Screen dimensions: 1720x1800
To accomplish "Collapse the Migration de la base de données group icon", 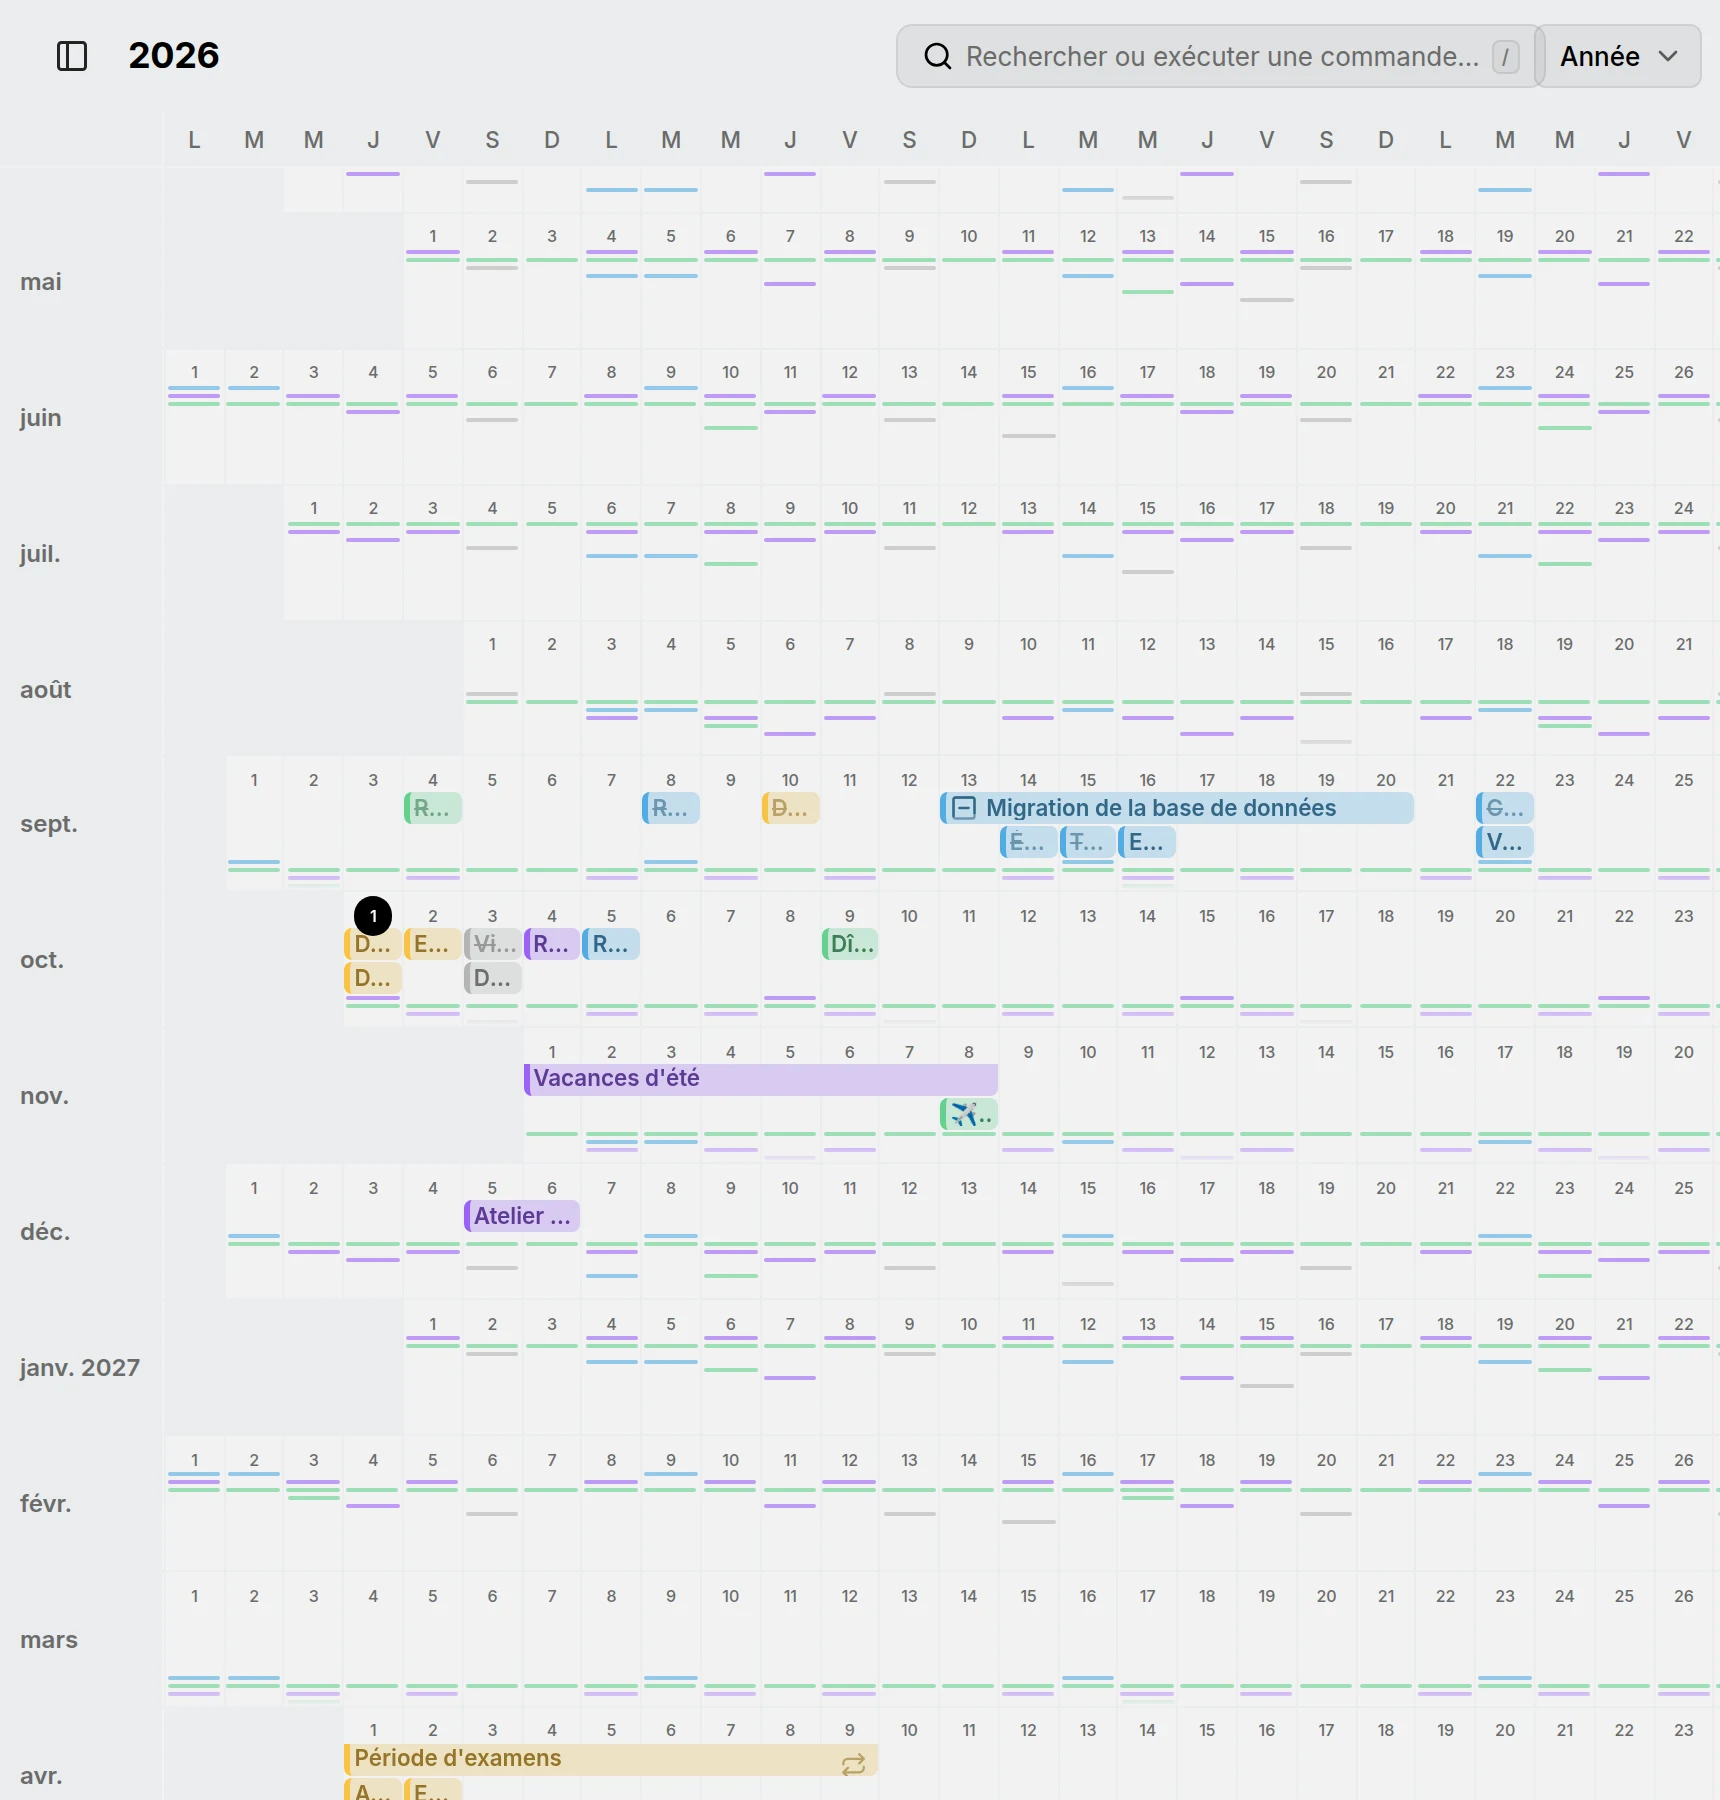I will tap(964, 808).
